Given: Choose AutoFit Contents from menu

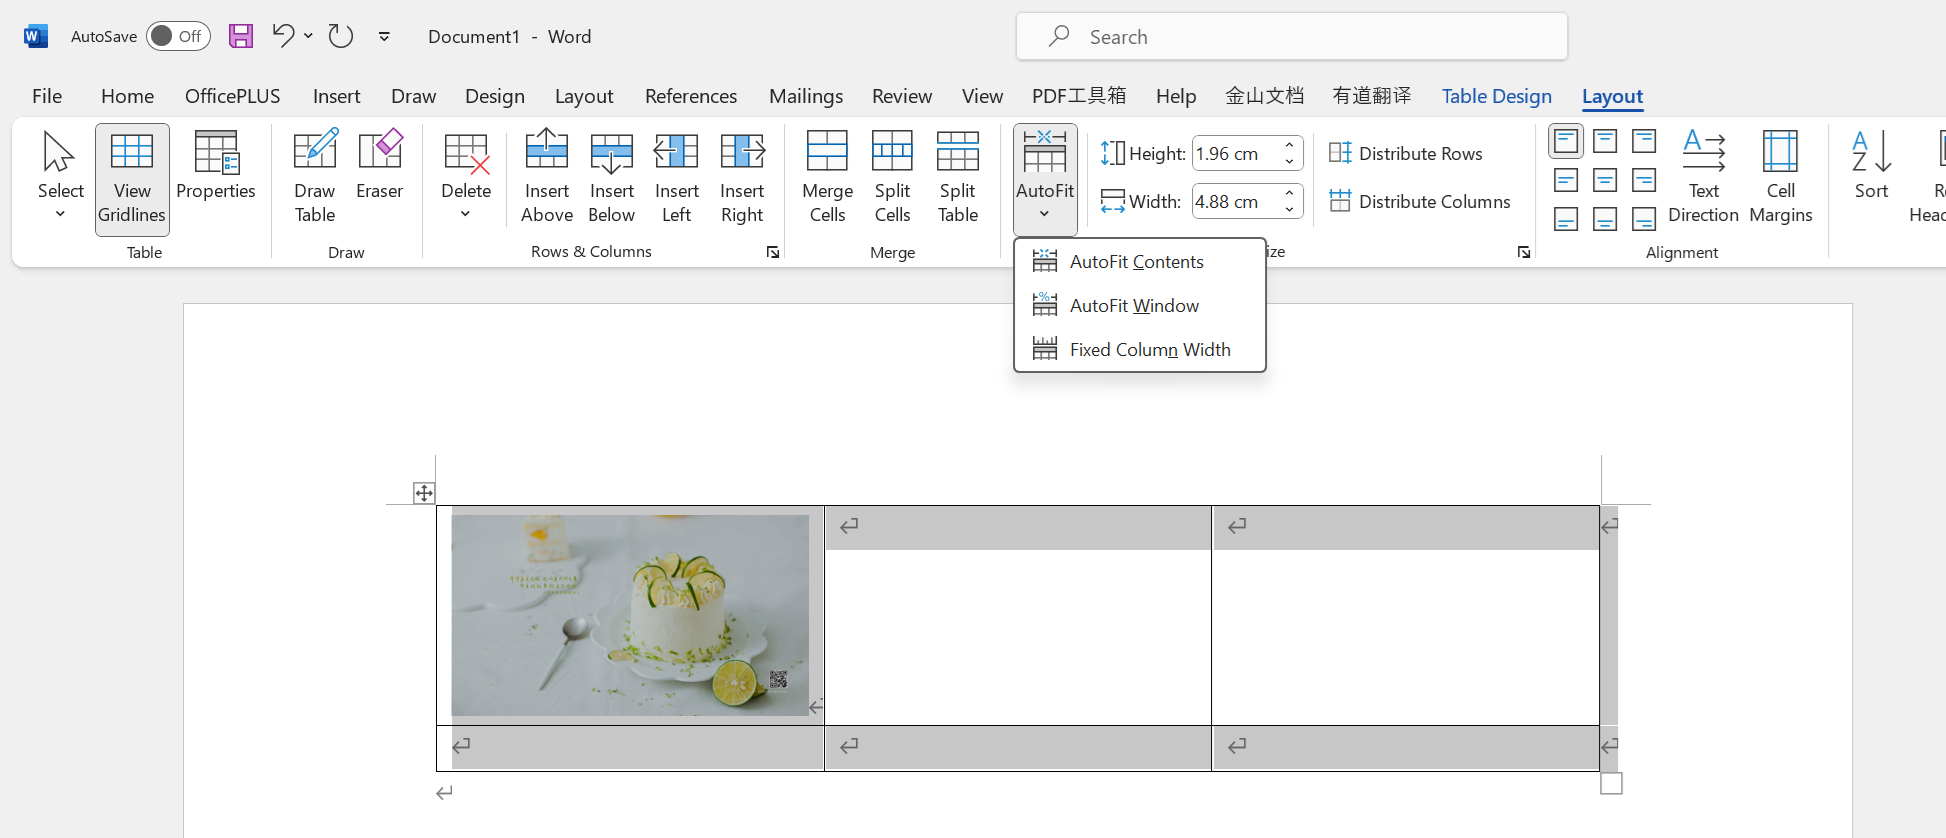Looking at the screenshot, I should (x=1136, y=262).
